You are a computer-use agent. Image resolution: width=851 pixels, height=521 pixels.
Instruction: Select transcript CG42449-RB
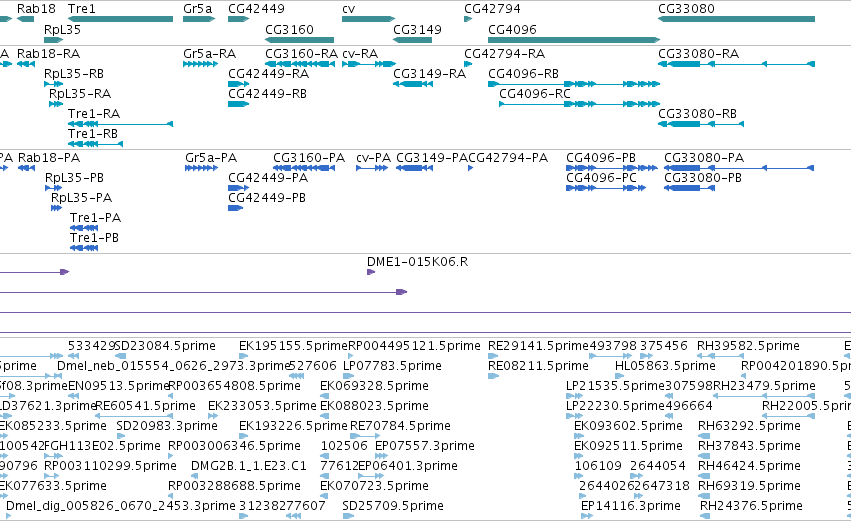[x=238, y=104]
